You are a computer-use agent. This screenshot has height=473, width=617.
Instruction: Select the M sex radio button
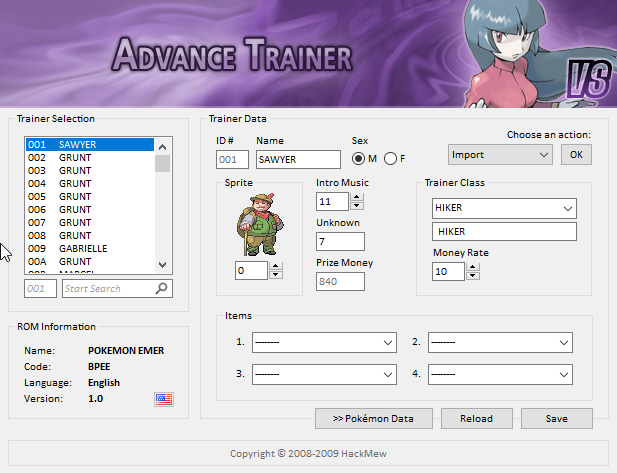tap(358, 159)
